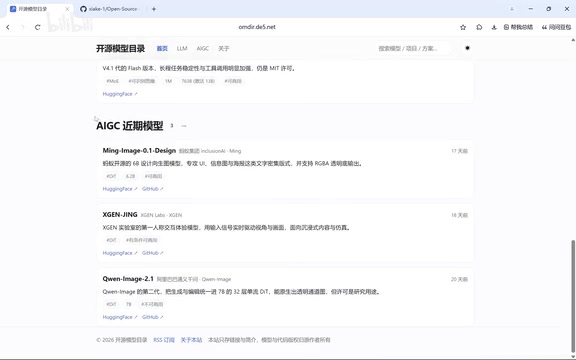Open the 关于 nav item
The height and width of the screenshot is (360, 576).
click(223, 48)
